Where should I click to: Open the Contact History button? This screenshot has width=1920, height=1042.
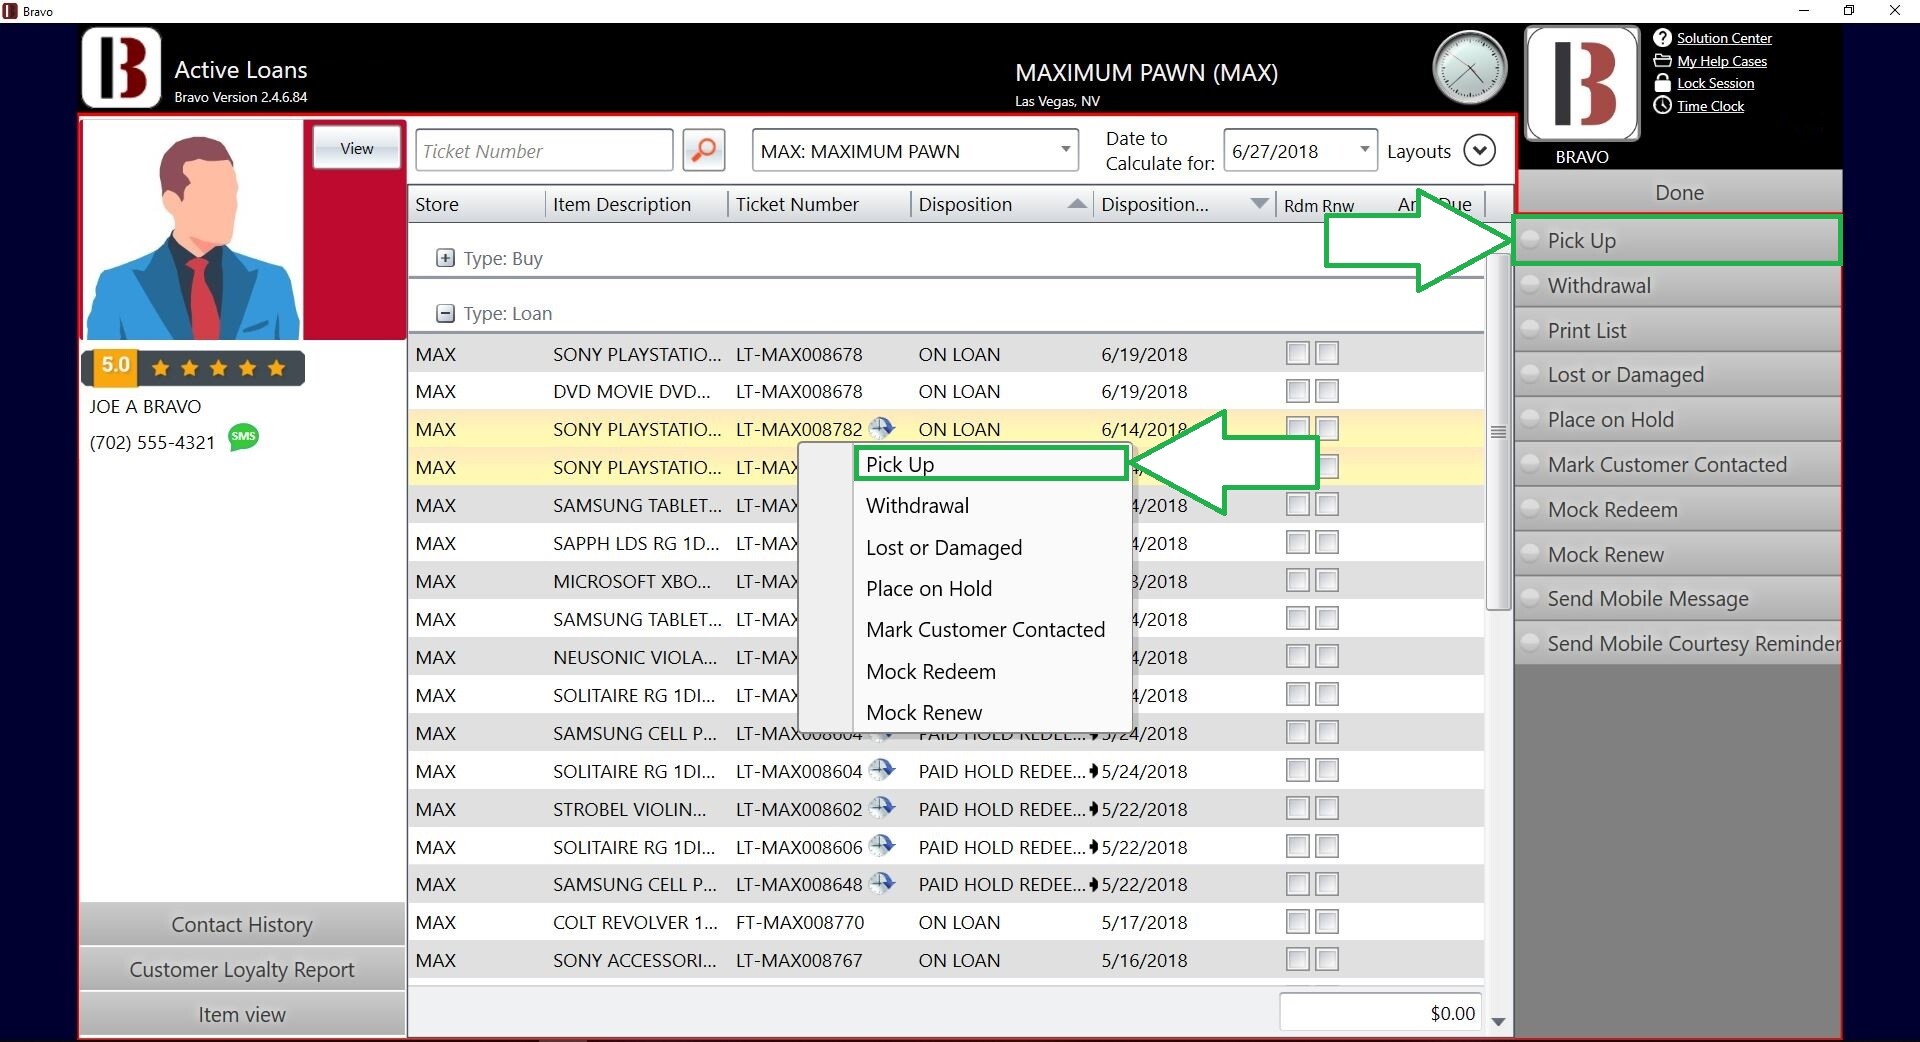pos(242,924)
